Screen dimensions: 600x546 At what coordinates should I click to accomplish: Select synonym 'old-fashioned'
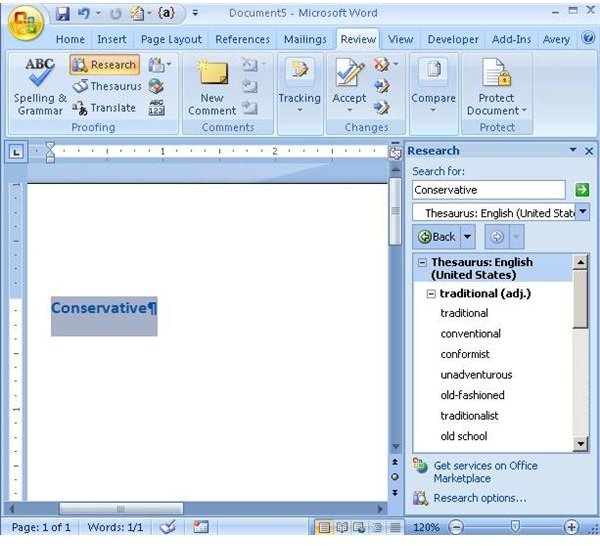click(472, 395)
